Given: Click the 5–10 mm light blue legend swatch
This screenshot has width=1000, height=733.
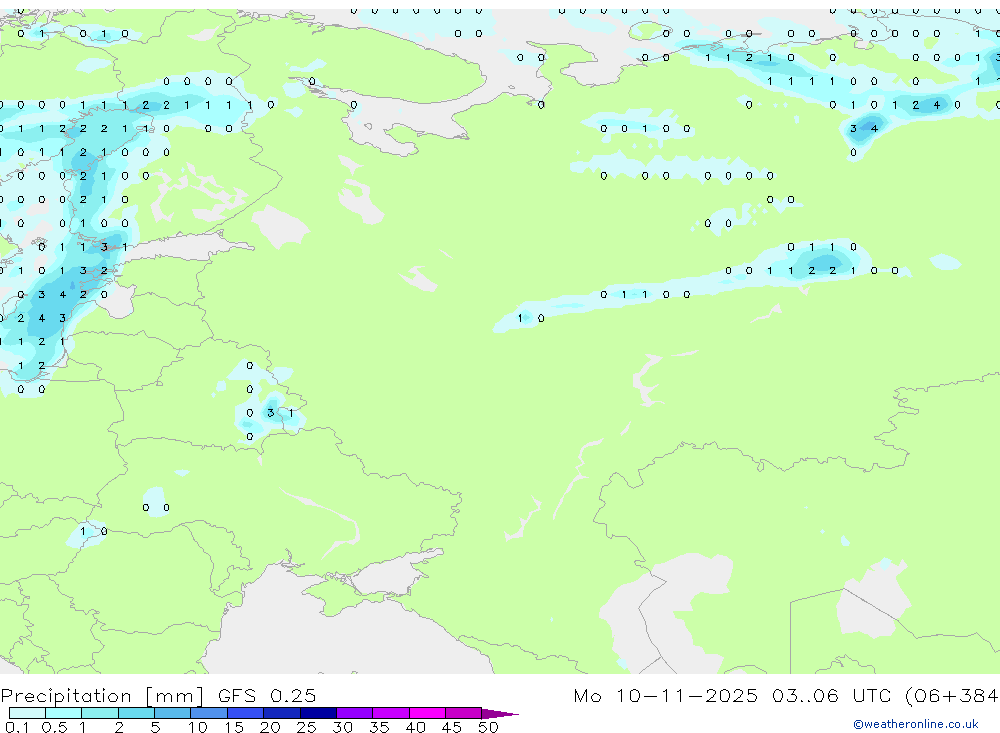Looking at the screenshot, I should [x=173, y=713].
